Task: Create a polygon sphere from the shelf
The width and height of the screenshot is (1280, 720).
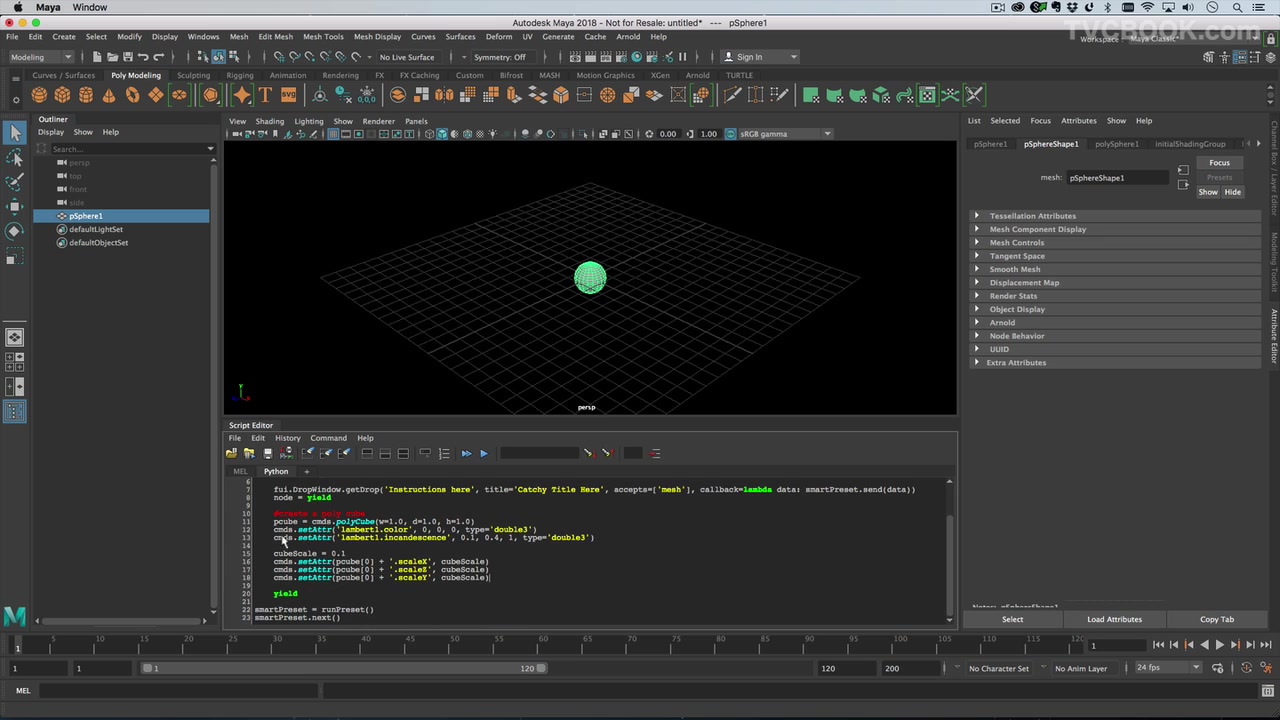Action: coord(39,95)
